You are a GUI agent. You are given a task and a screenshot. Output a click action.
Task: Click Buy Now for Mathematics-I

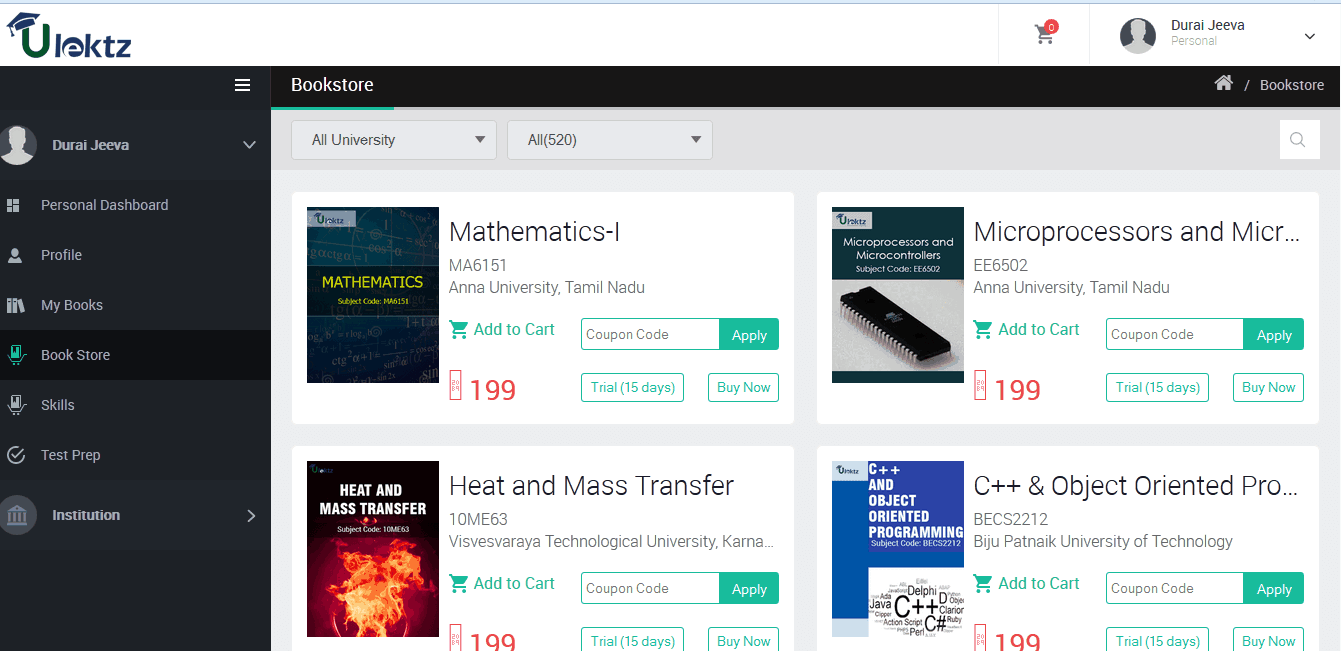point(743,388)
